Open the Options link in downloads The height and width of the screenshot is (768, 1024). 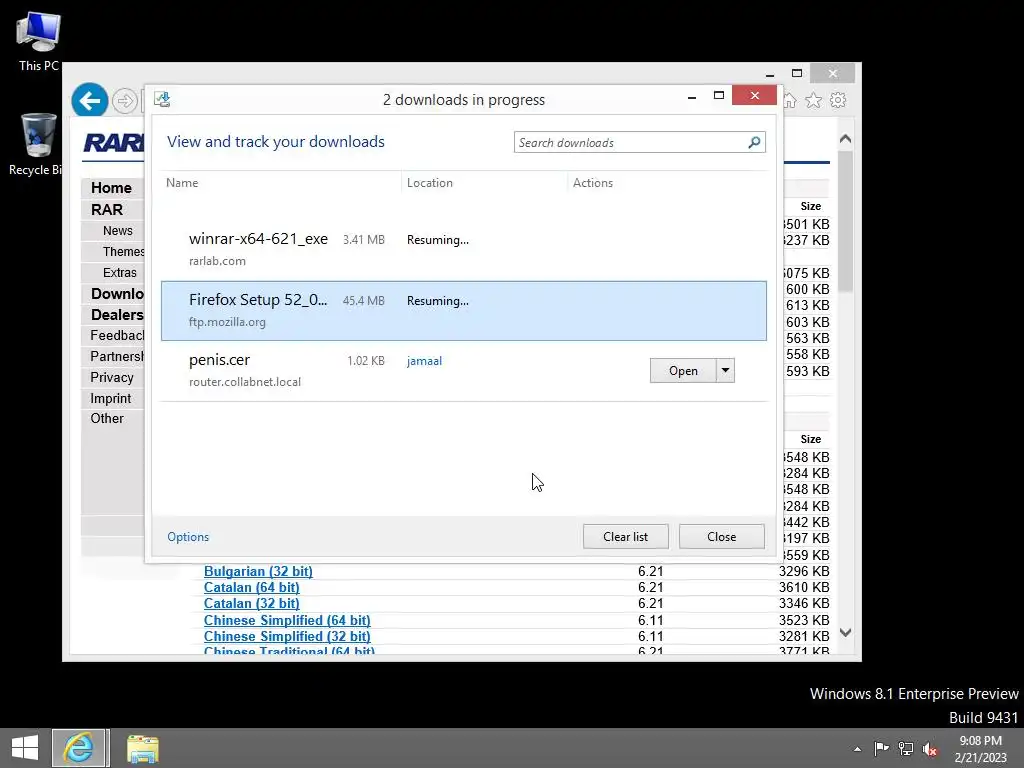click(188, 537)
